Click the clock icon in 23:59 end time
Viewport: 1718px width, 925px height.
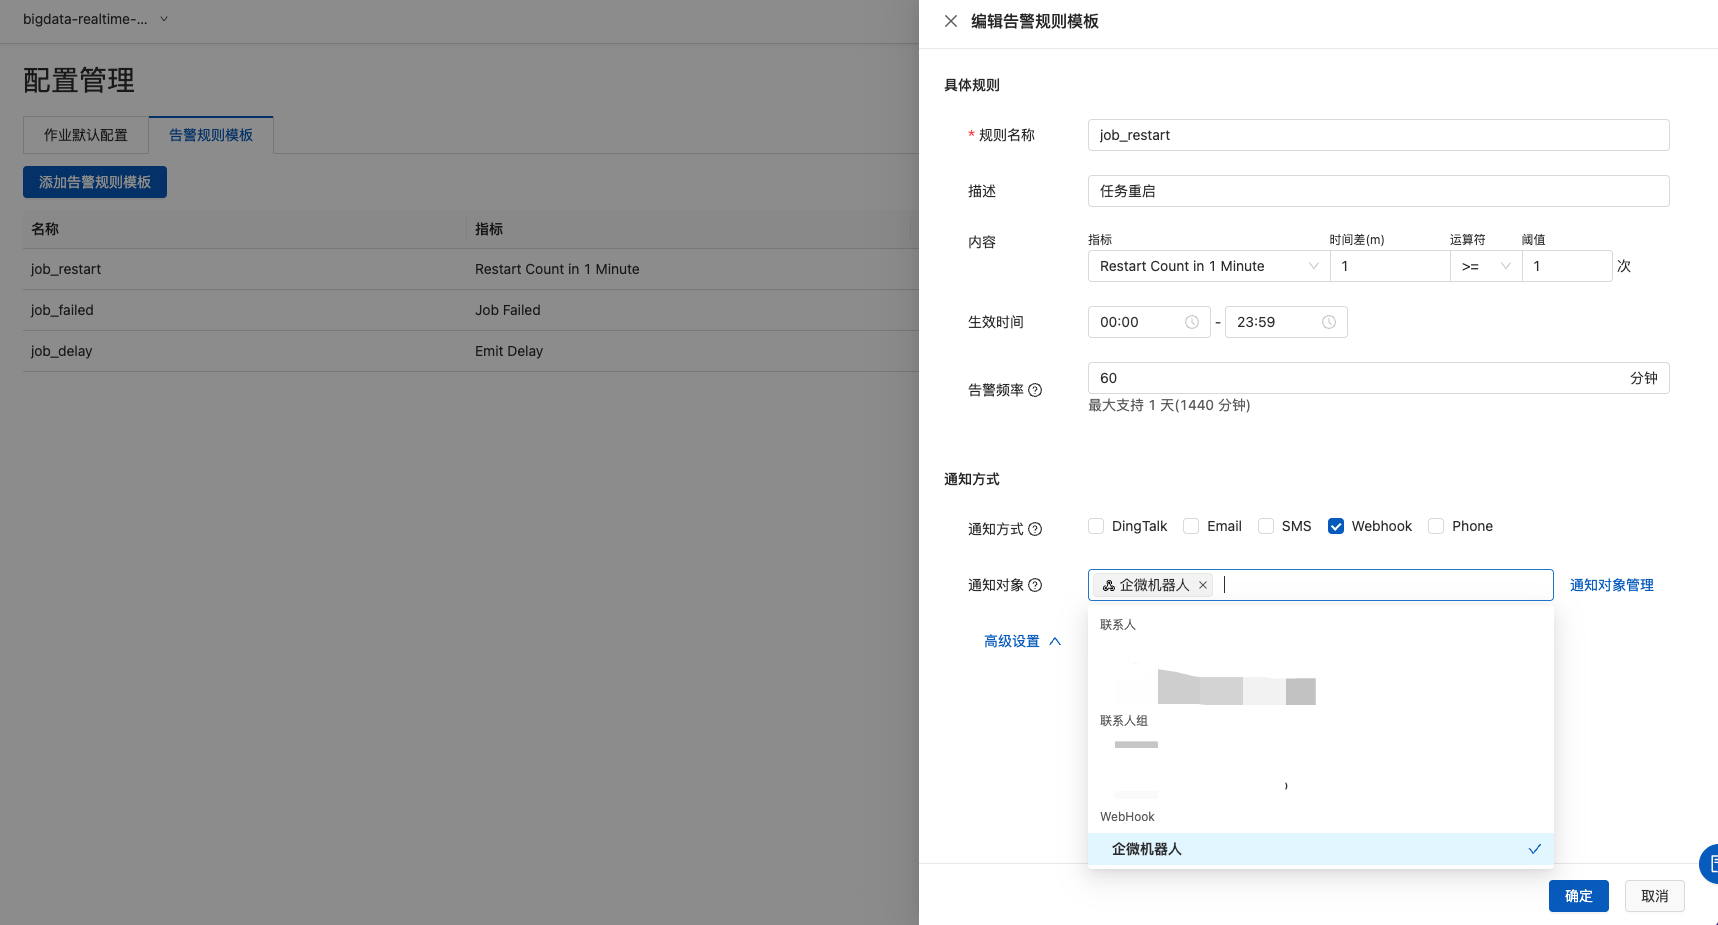pyautogui.click(x=1329, y=322)
